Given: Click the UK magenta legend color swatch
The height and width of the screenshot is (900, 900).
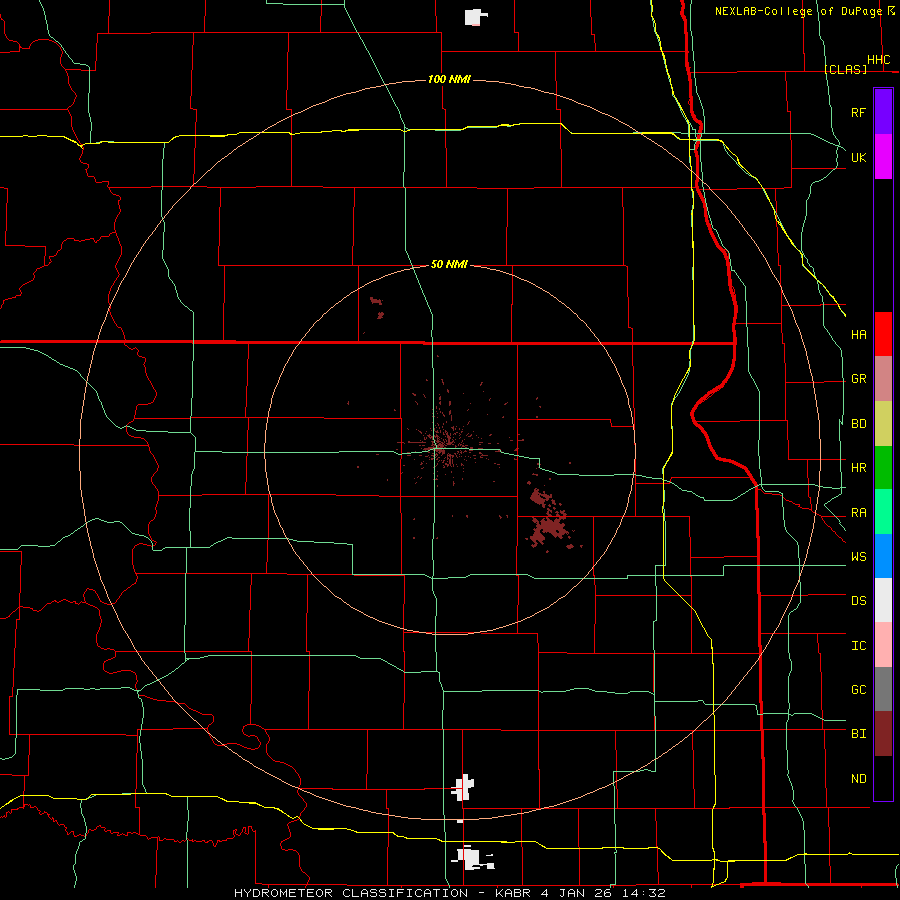Looking at the screenshot, I should point(883,157).
